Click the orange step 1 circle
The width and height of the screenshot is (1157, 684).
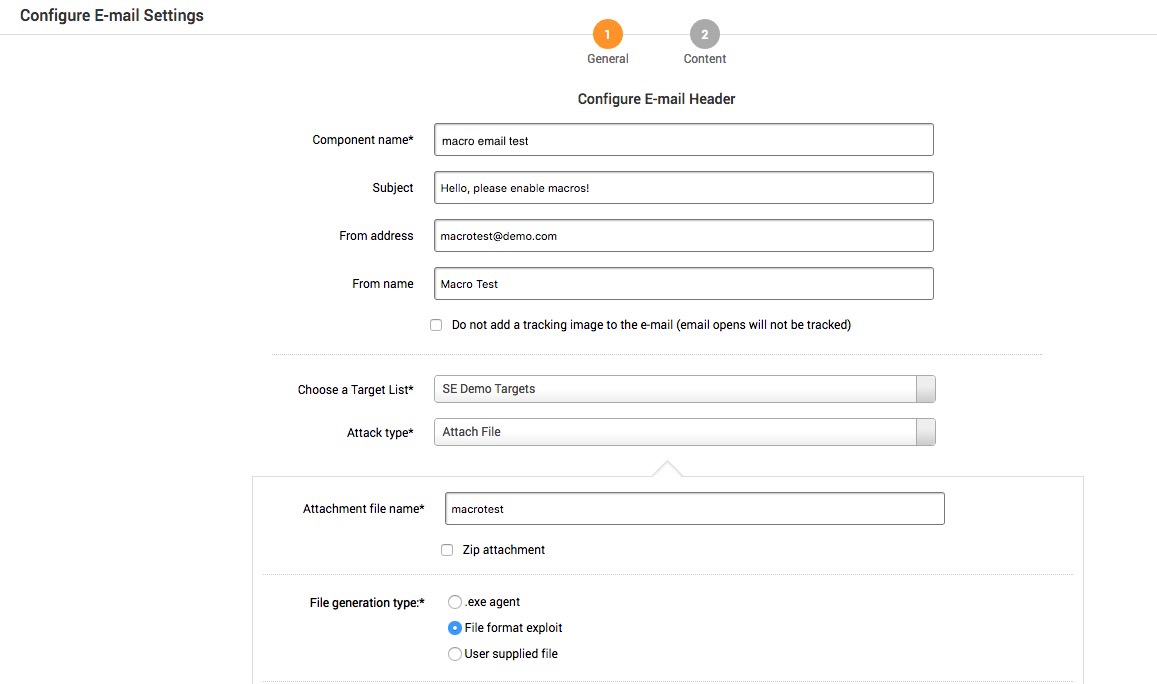[607, 35]
